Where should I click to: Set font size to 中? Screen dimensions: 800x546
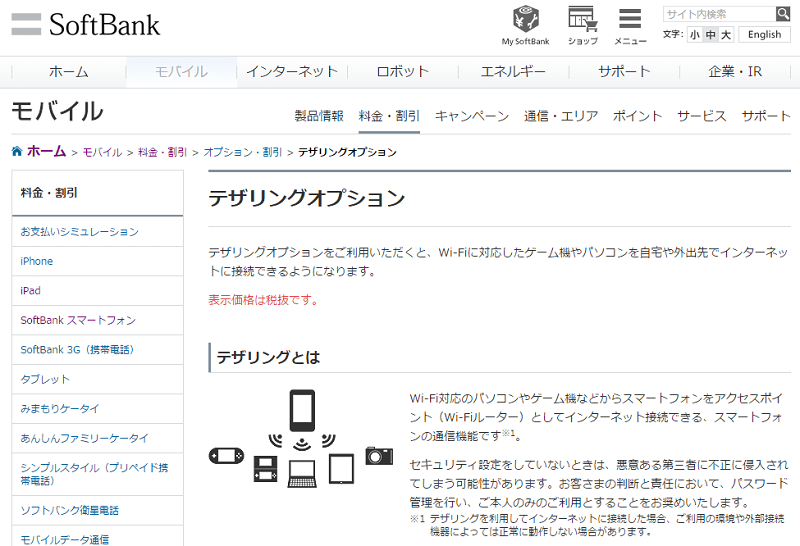[x=710, y=35]
